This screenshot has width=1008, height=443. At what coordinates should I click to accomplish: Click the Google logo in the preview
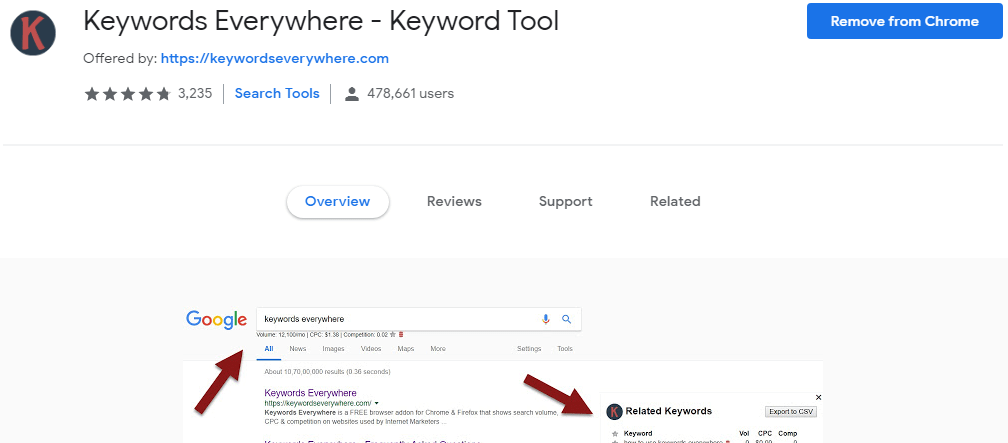click(x=217, y=320)
